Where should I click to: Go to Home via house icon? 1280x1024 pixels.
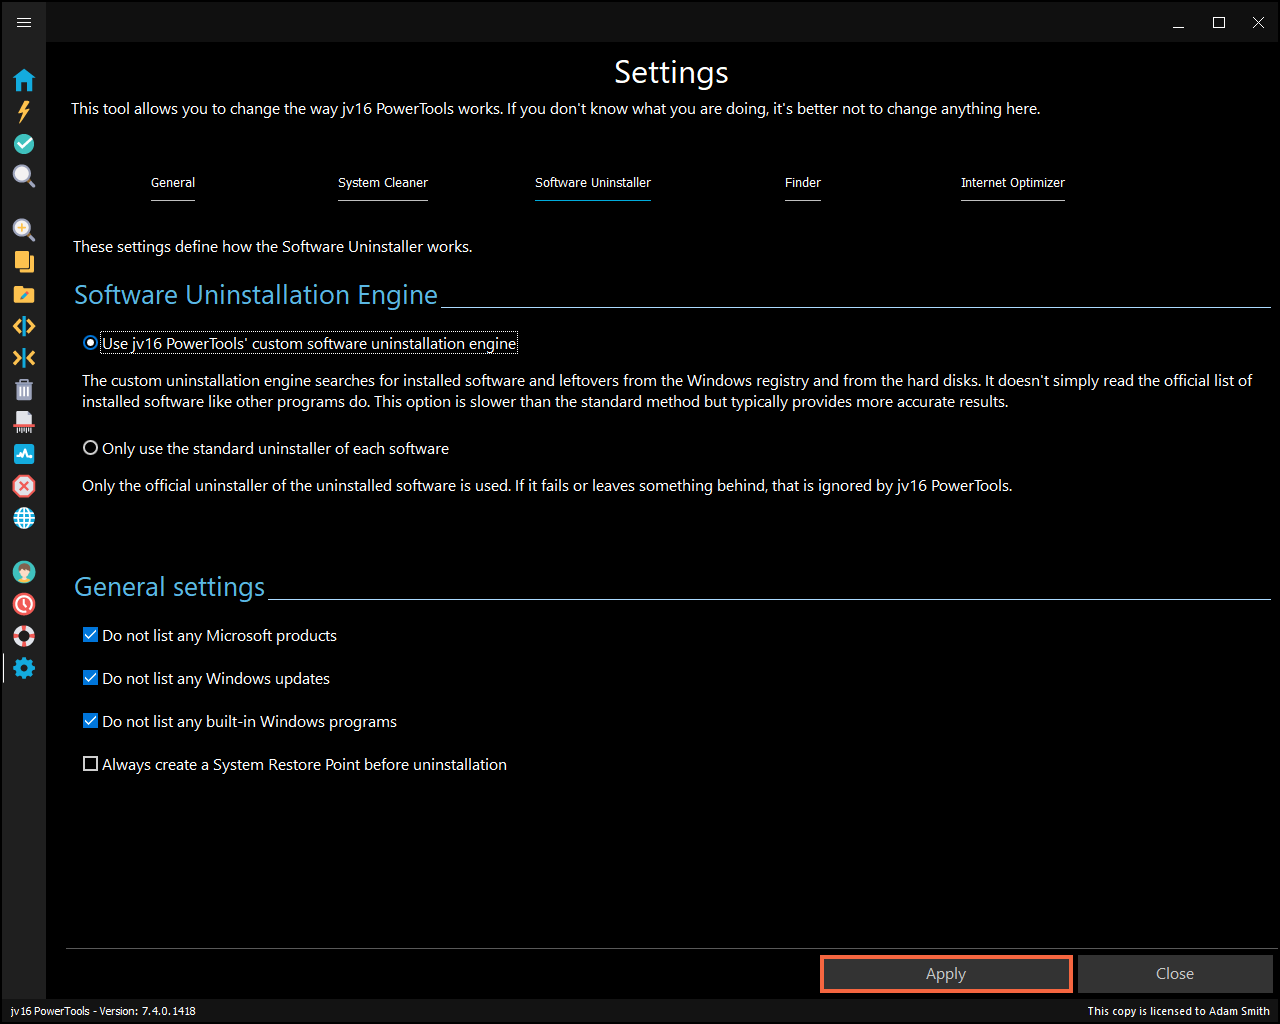click(x=24, y=80)
